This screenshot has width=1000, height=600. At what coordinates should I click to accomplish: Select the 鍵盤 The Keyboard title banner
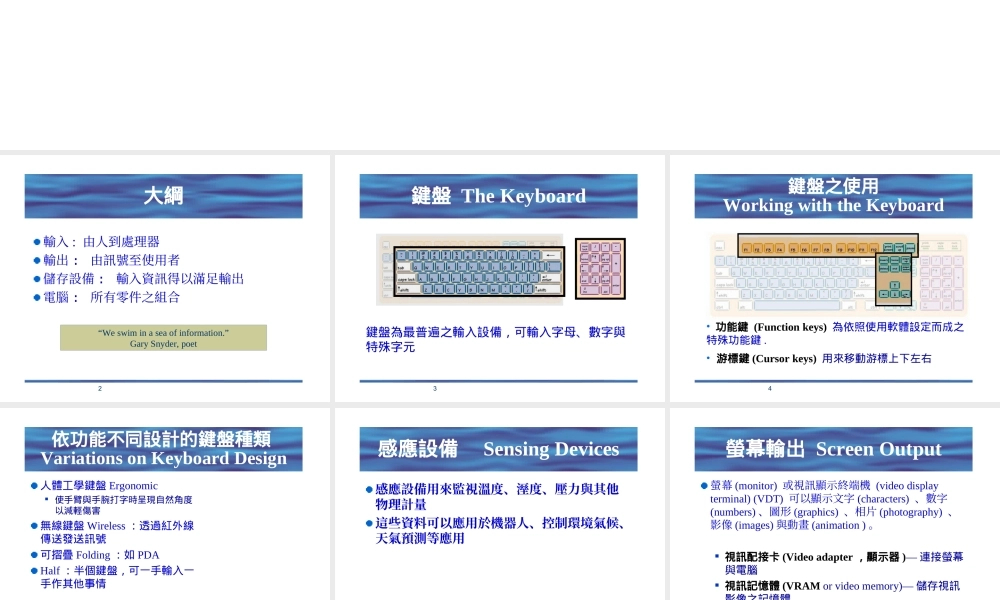click(498, 195)
